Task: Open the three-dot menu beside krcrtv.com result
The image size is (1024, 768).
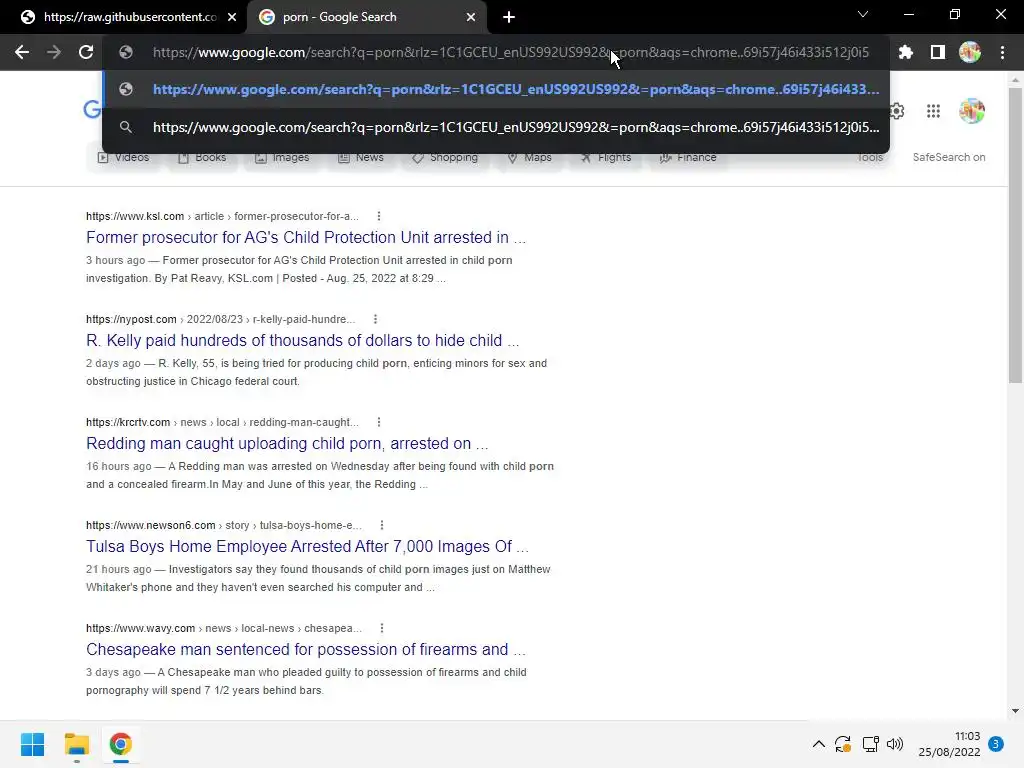Action: coord(379,423)
